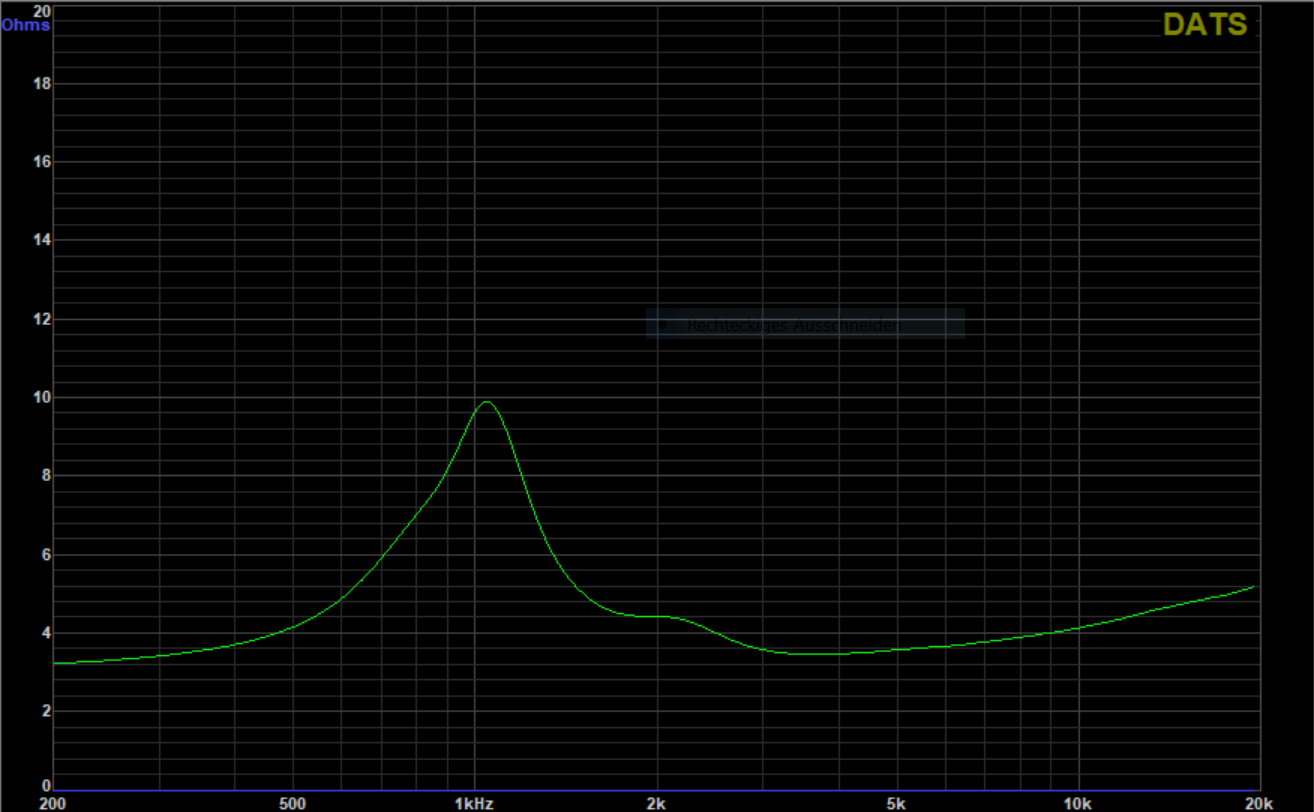Click the curve's small shoulder bump at 2k

[x=660, y=617]
